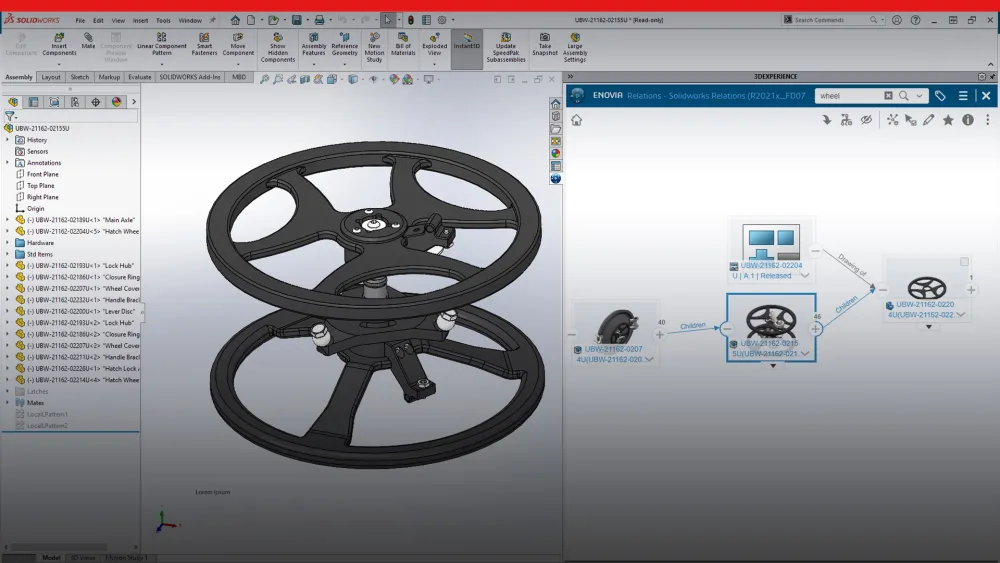Start a New Motion Study
Image resolution: width=1000 pixels, height=563 pixels.
(374, 48)
